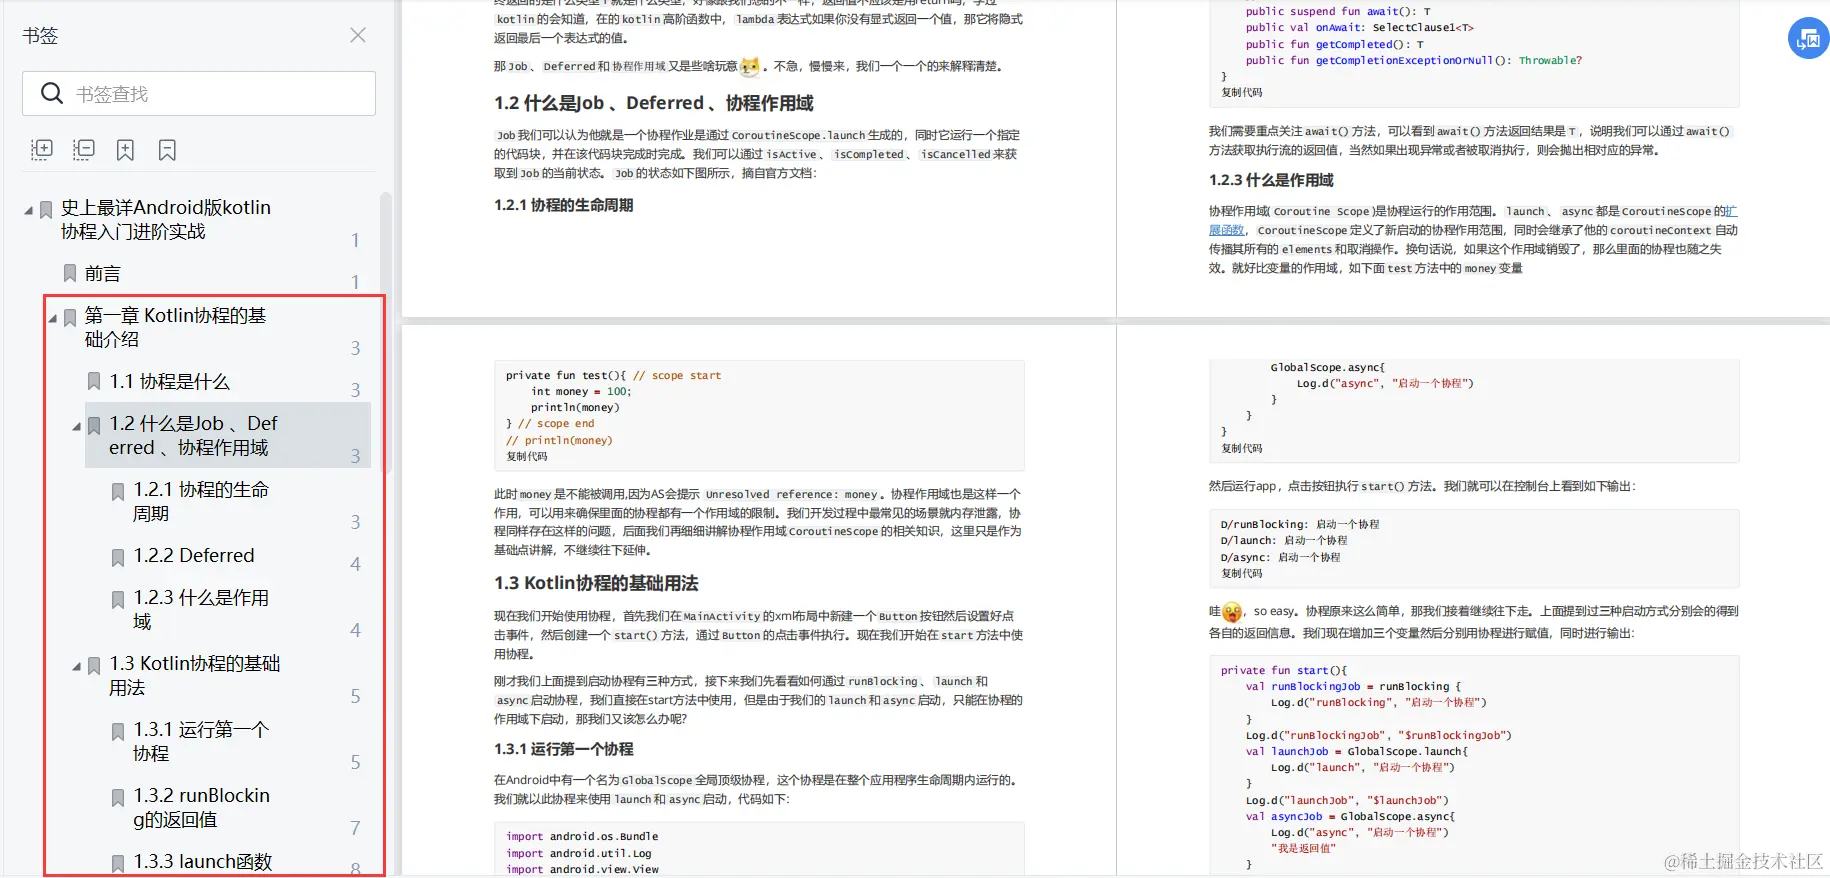Screen dimensions: 1830x878
Task: Click bookmark icon beside 1.3.2 runBlocking的返回值
Action: (118, 798)
